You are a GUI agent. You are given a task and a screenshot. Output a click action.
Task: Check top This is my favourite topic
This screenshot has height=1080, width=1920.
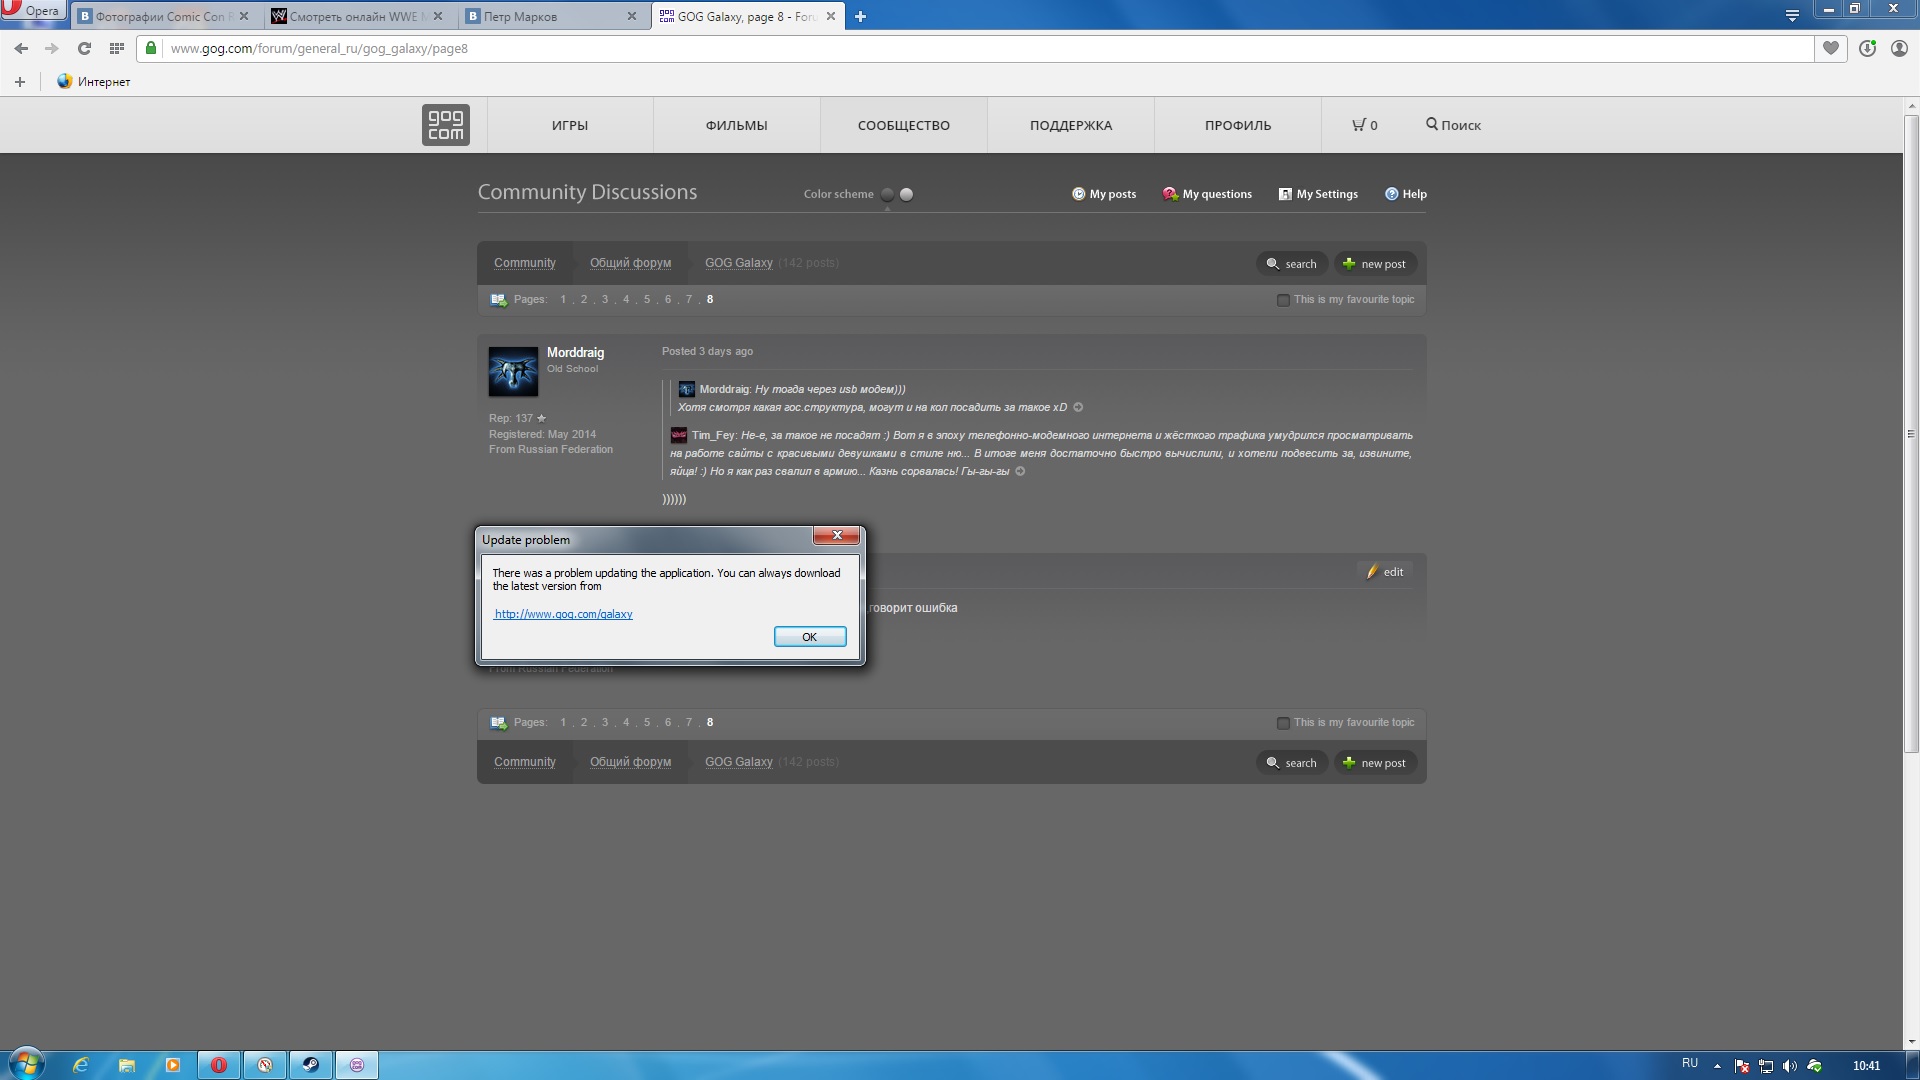[x=1283, y=300]
